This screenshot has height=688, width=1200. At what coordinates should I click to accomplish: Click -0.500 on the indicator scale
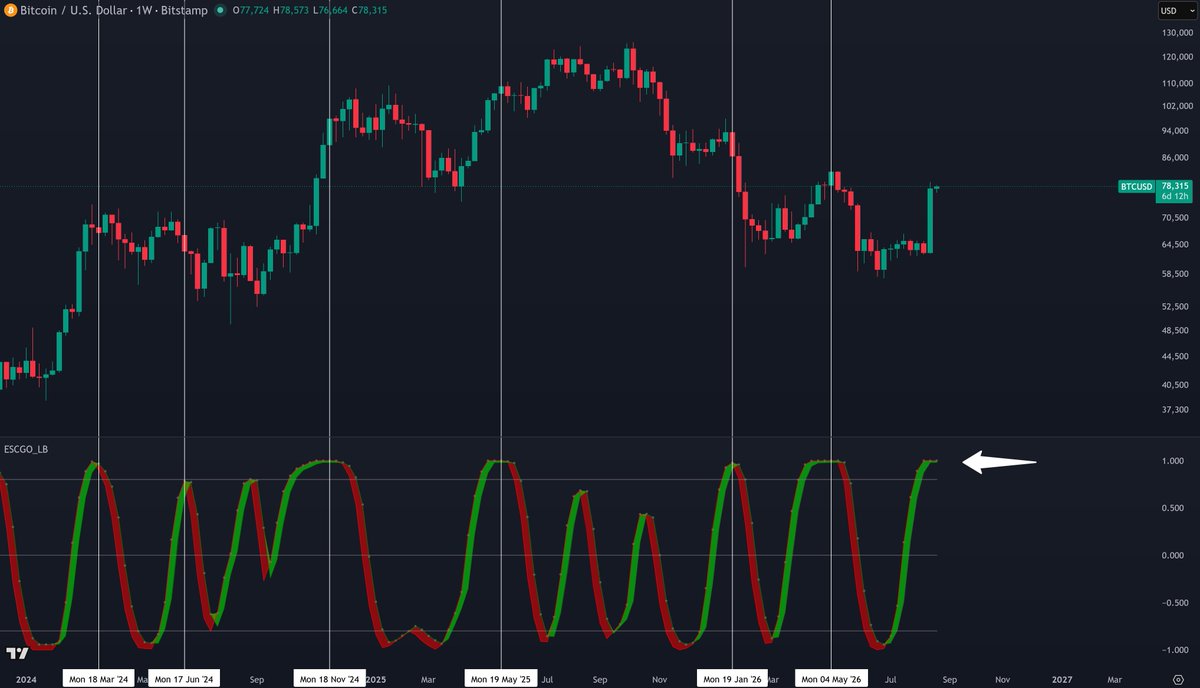tap(1173, 603)
